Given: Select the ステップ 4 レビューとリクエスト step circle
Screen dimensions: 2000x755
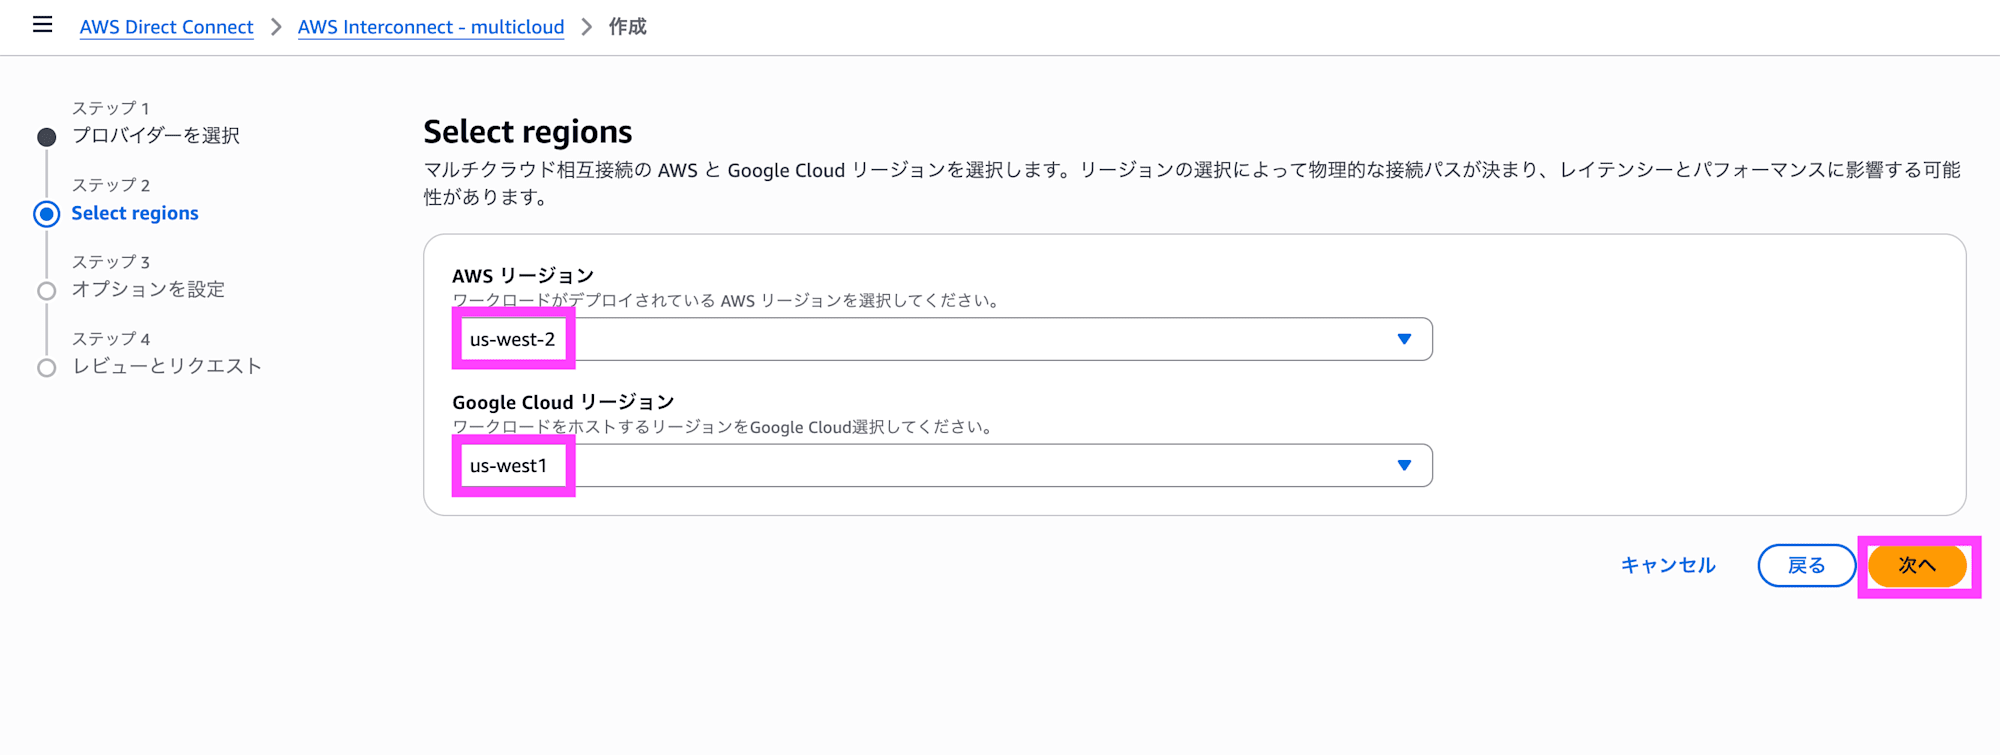Looking at the screenshot, I should [45, 367].
